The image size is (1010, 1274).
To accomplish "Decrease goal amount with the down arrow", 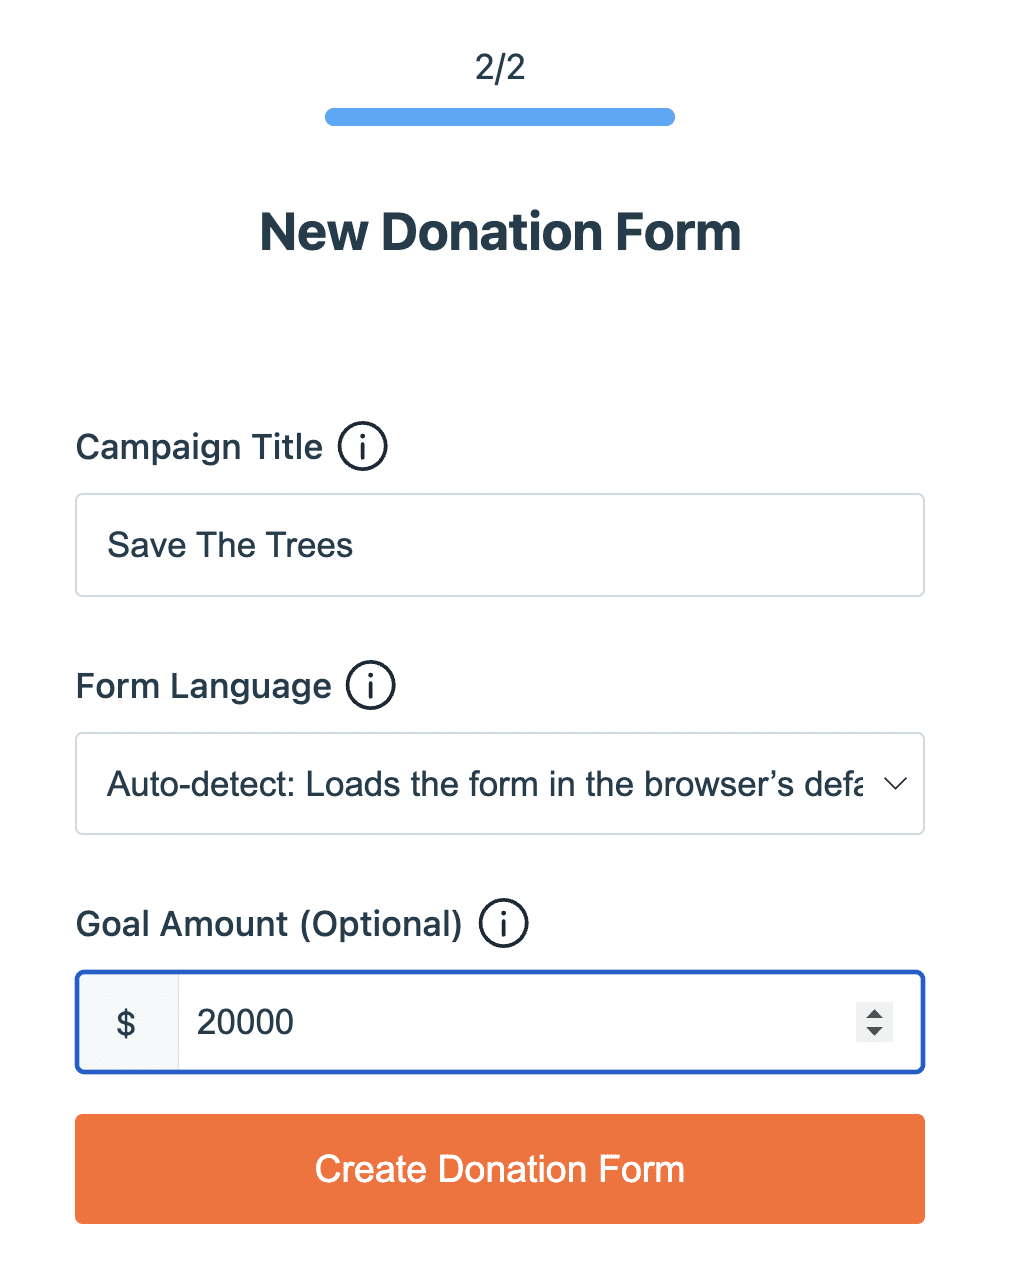I will (x=874, y=1031).
